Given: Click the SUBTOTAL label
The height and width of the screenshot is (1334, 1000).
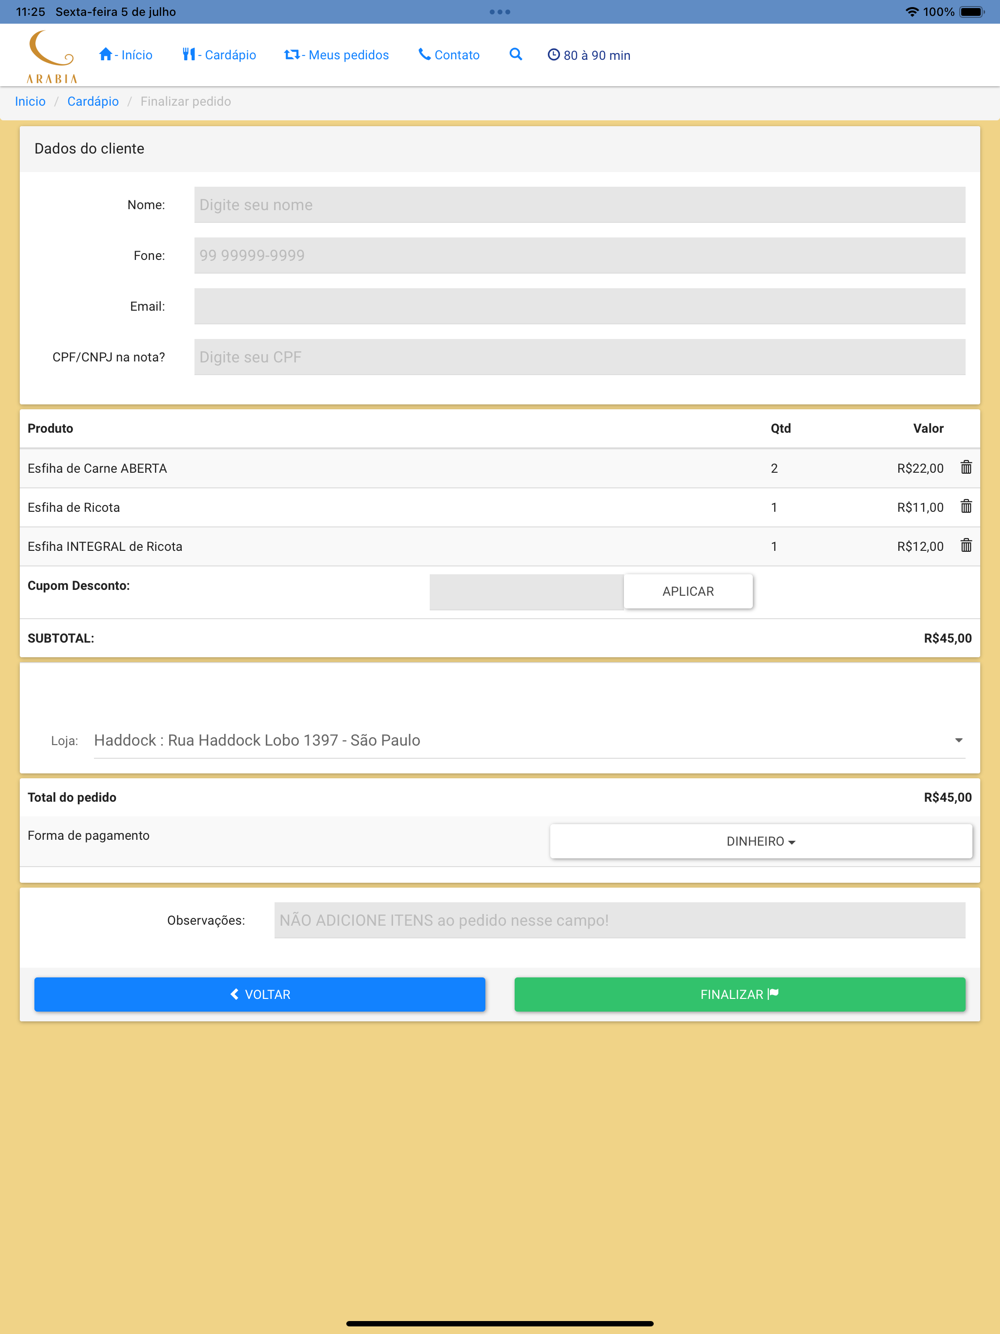Looking at the screenshot, I should pos(61,638).
